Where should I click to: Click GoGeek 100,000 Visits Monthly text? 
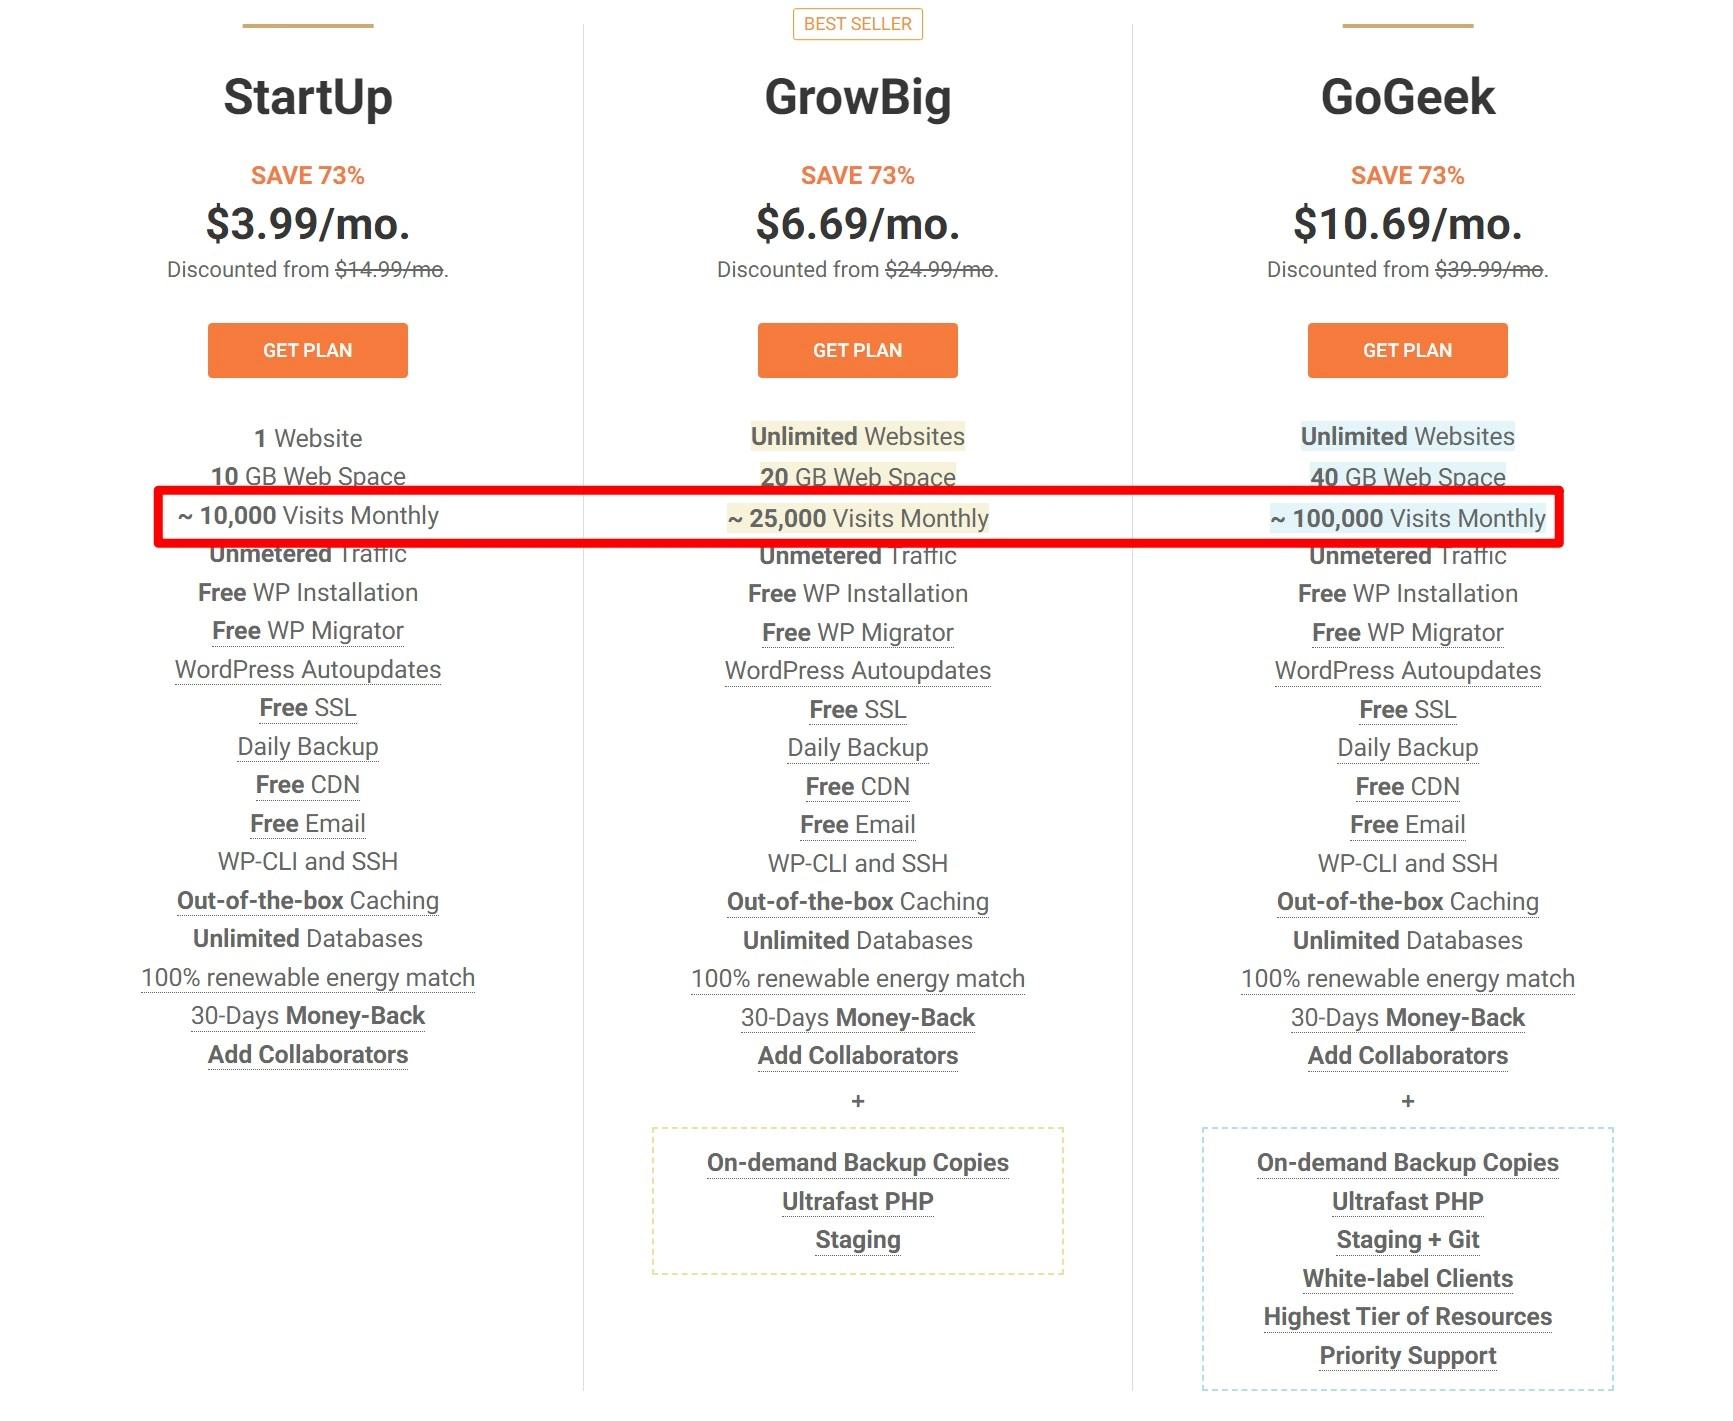click(x=1407, y=518)
